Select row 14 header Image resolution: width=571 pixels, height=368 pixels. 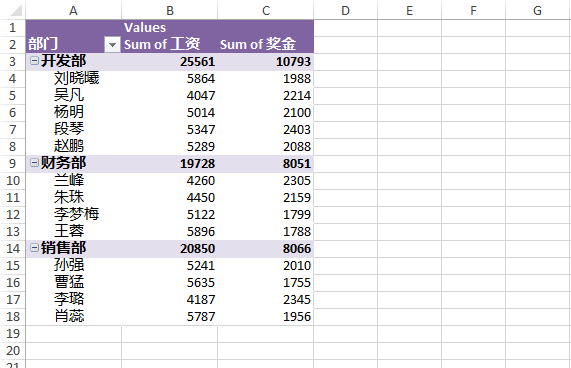click(13, 249)
